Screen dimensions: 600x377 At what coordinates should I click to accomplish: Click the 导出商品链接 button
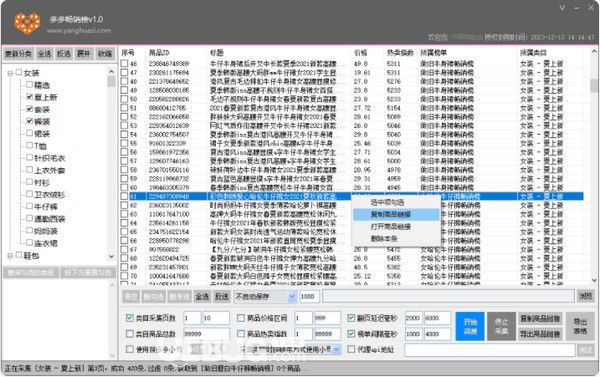(540, 334)
